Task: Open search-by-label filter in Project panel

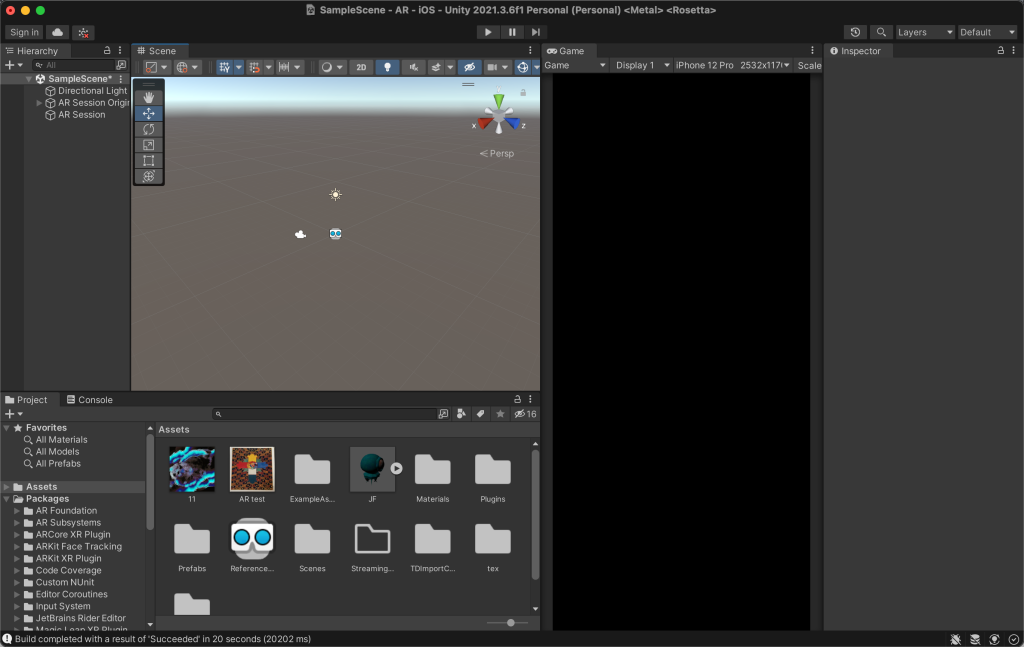Action: (x=481, y=414)
